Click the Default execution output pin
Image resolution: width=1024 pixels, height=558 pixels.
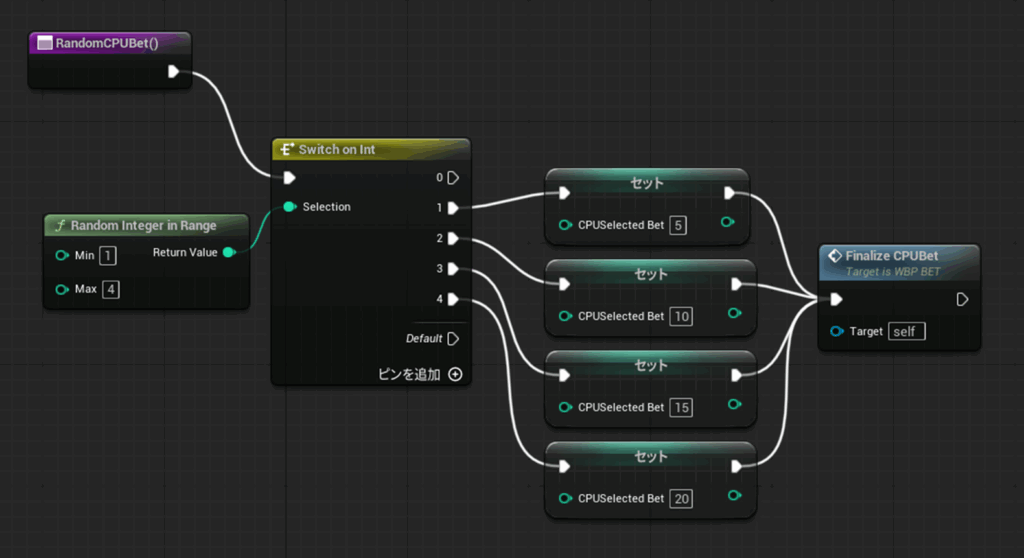(453, 338)
